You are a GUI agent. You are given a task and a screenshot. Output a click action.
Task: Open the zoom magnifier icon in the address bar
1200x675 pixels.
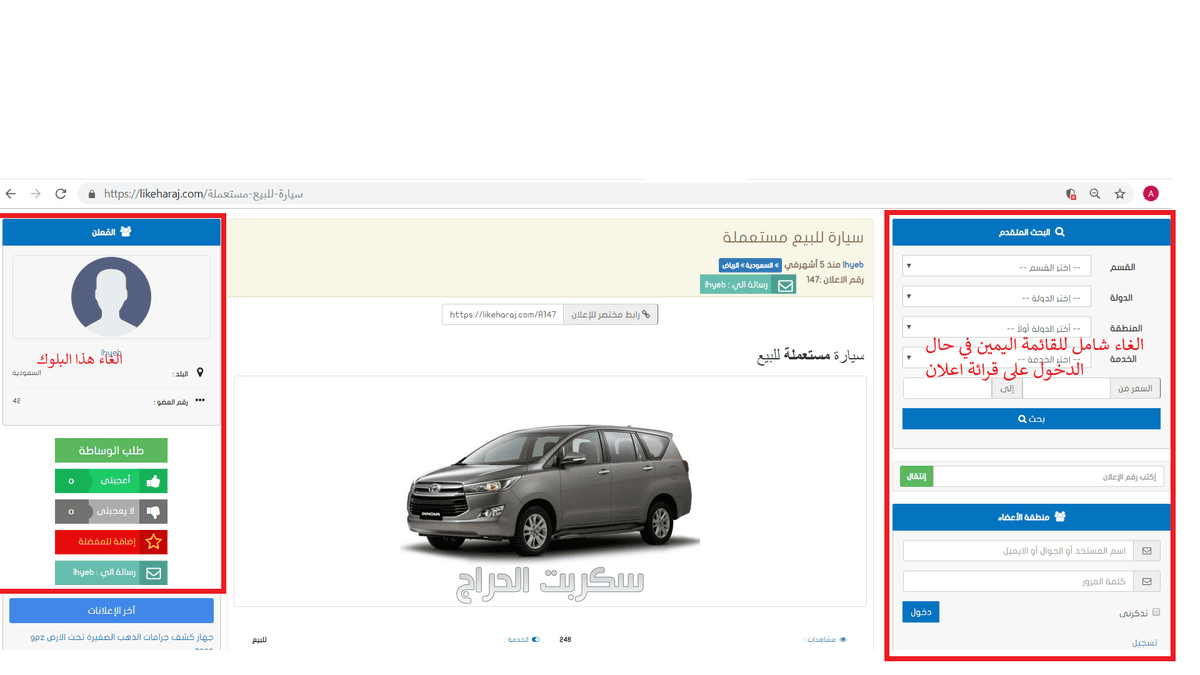coord(1095,194)
